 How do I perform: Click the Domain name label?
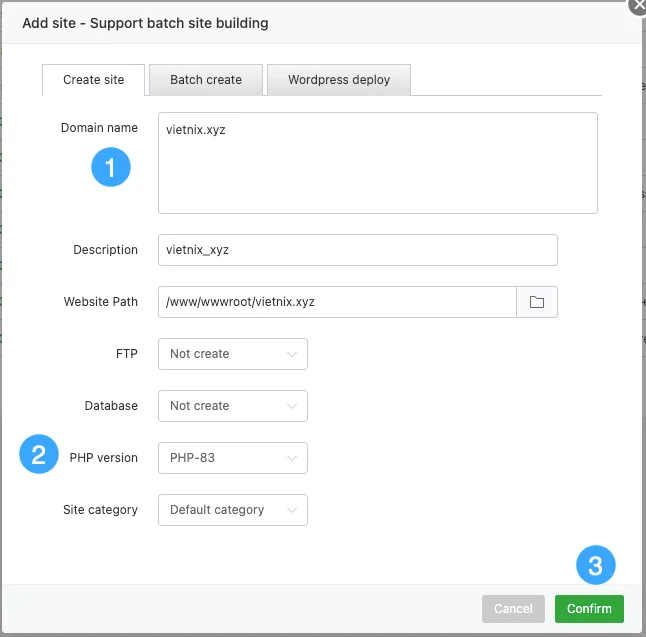click(x=99, y=128)
